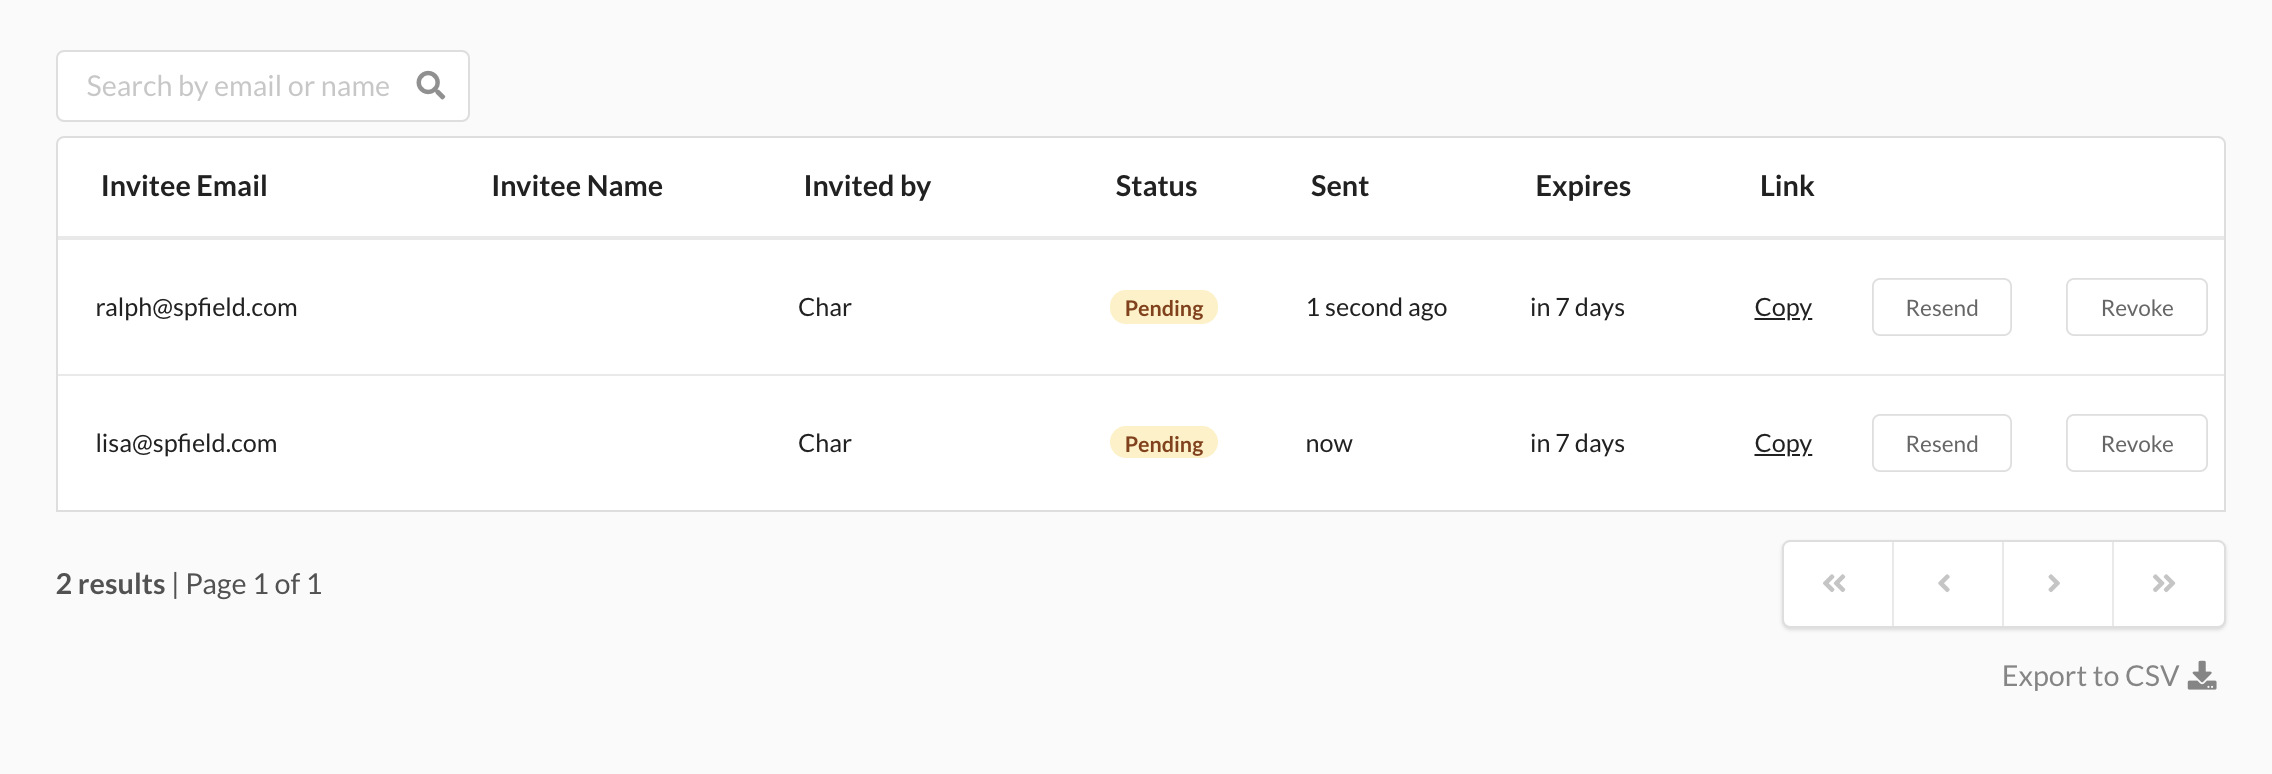Click the Invitee Email column header
The height and width of the screenshot is (774, 2272).
coord(184,186)
